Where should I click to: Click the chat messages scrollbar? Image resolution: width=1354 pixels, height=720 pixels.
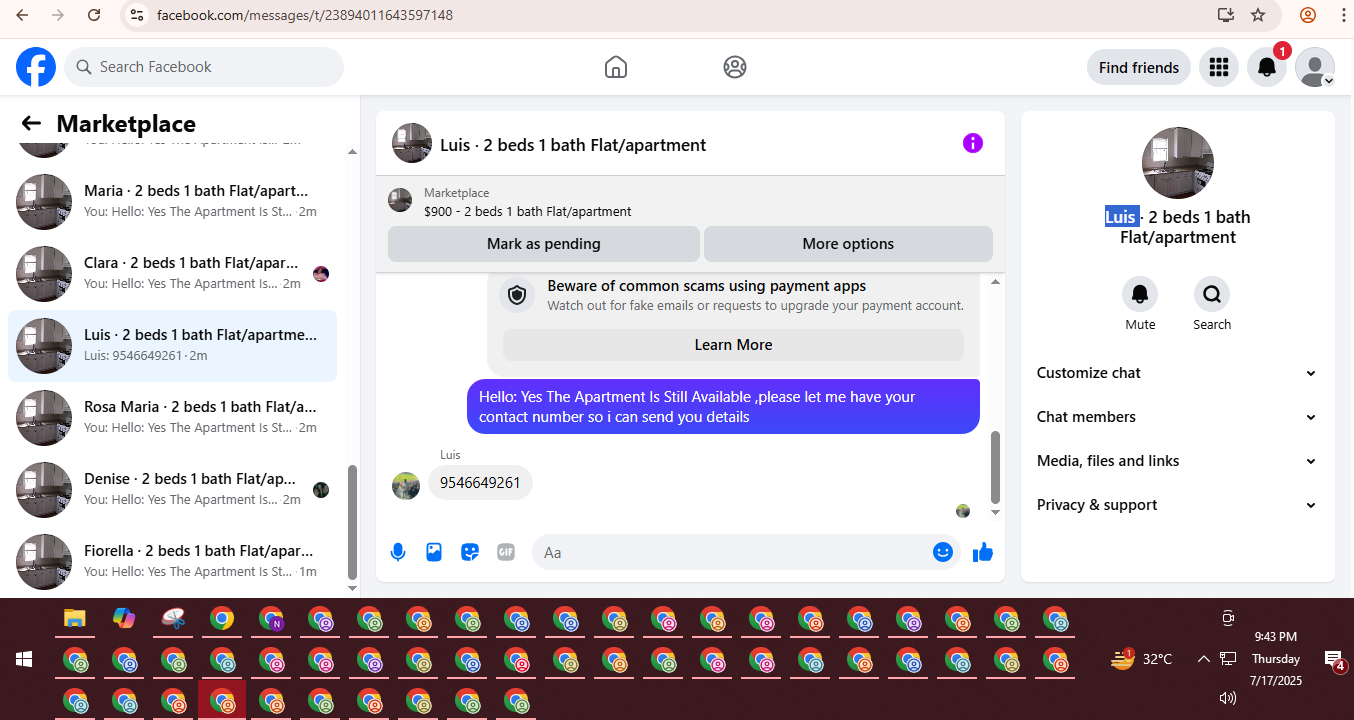995,467
